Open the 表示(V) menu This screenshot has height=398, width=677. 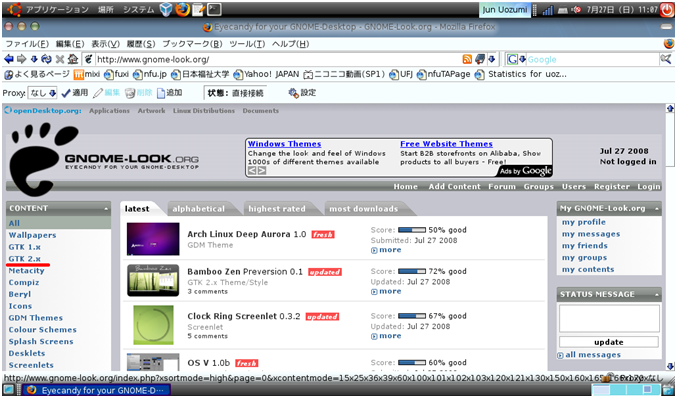pyautogui.click(x=105, y=44)
